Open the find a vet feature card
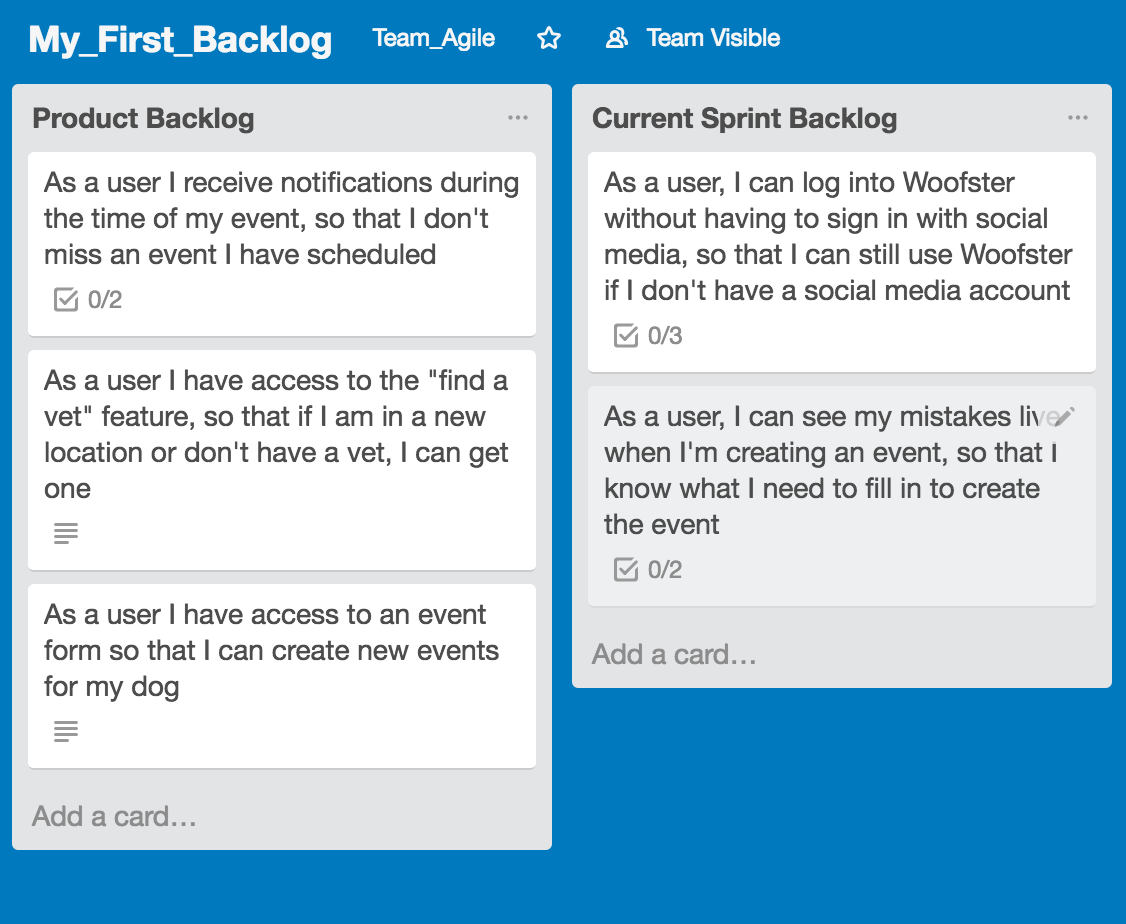This screenshot has width=1126, height=924. [281, 435]
